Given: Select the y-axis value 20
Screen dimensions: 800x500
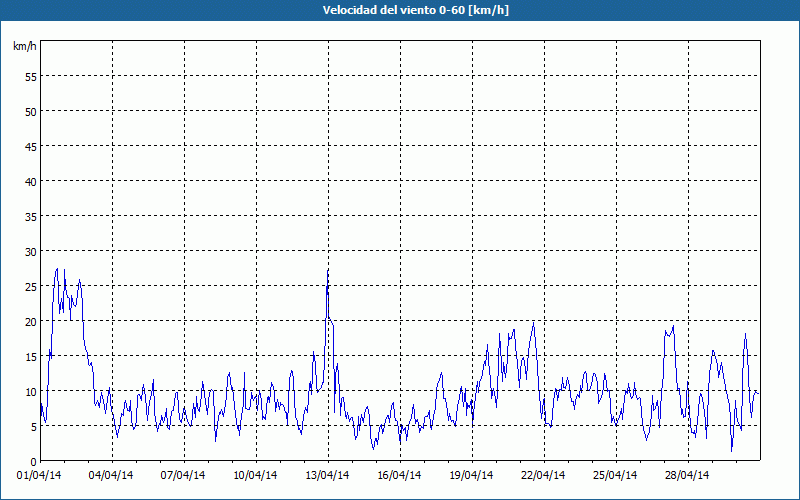Looking at the screenshot, I should point(31,322).
